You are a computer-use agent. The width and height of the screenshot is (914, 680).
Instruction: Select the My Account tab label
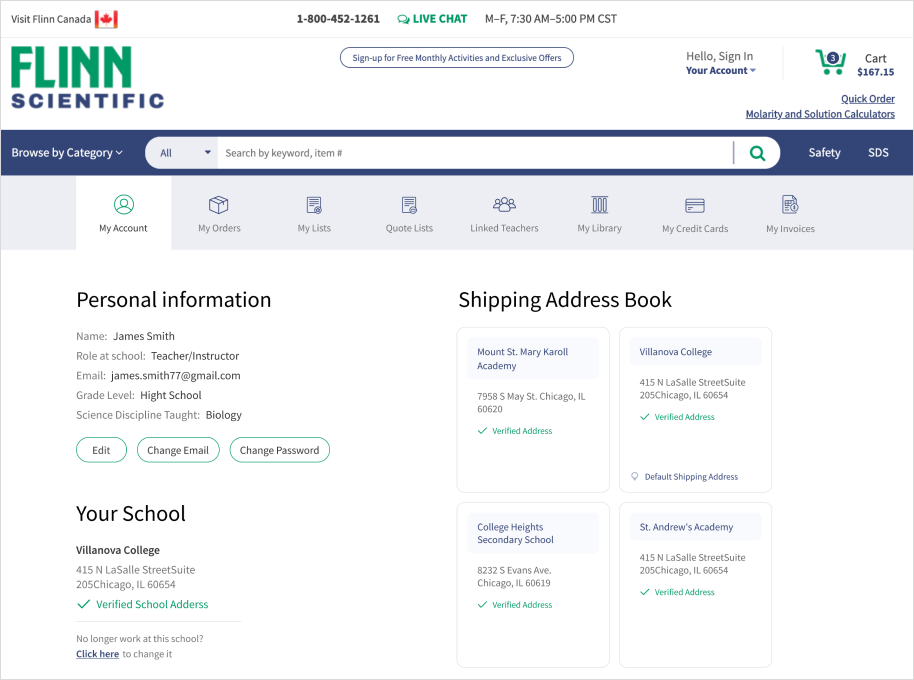[123, 228]
